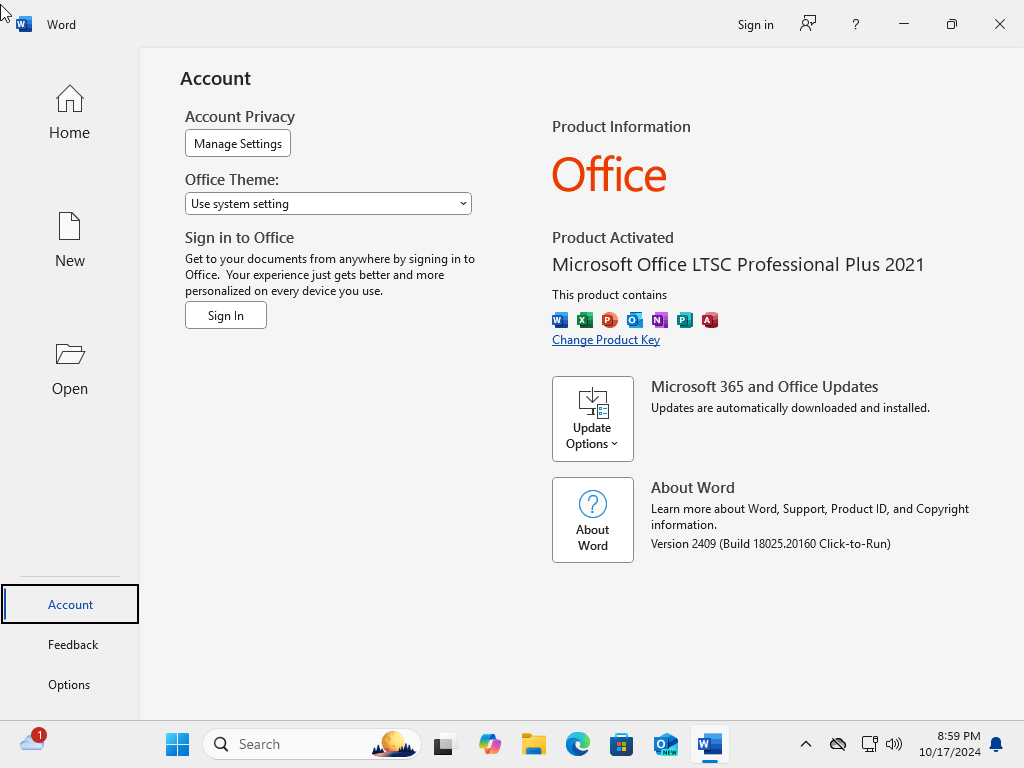Click the Publisher product icon
Screen dimensions: 1024x768
684,320
